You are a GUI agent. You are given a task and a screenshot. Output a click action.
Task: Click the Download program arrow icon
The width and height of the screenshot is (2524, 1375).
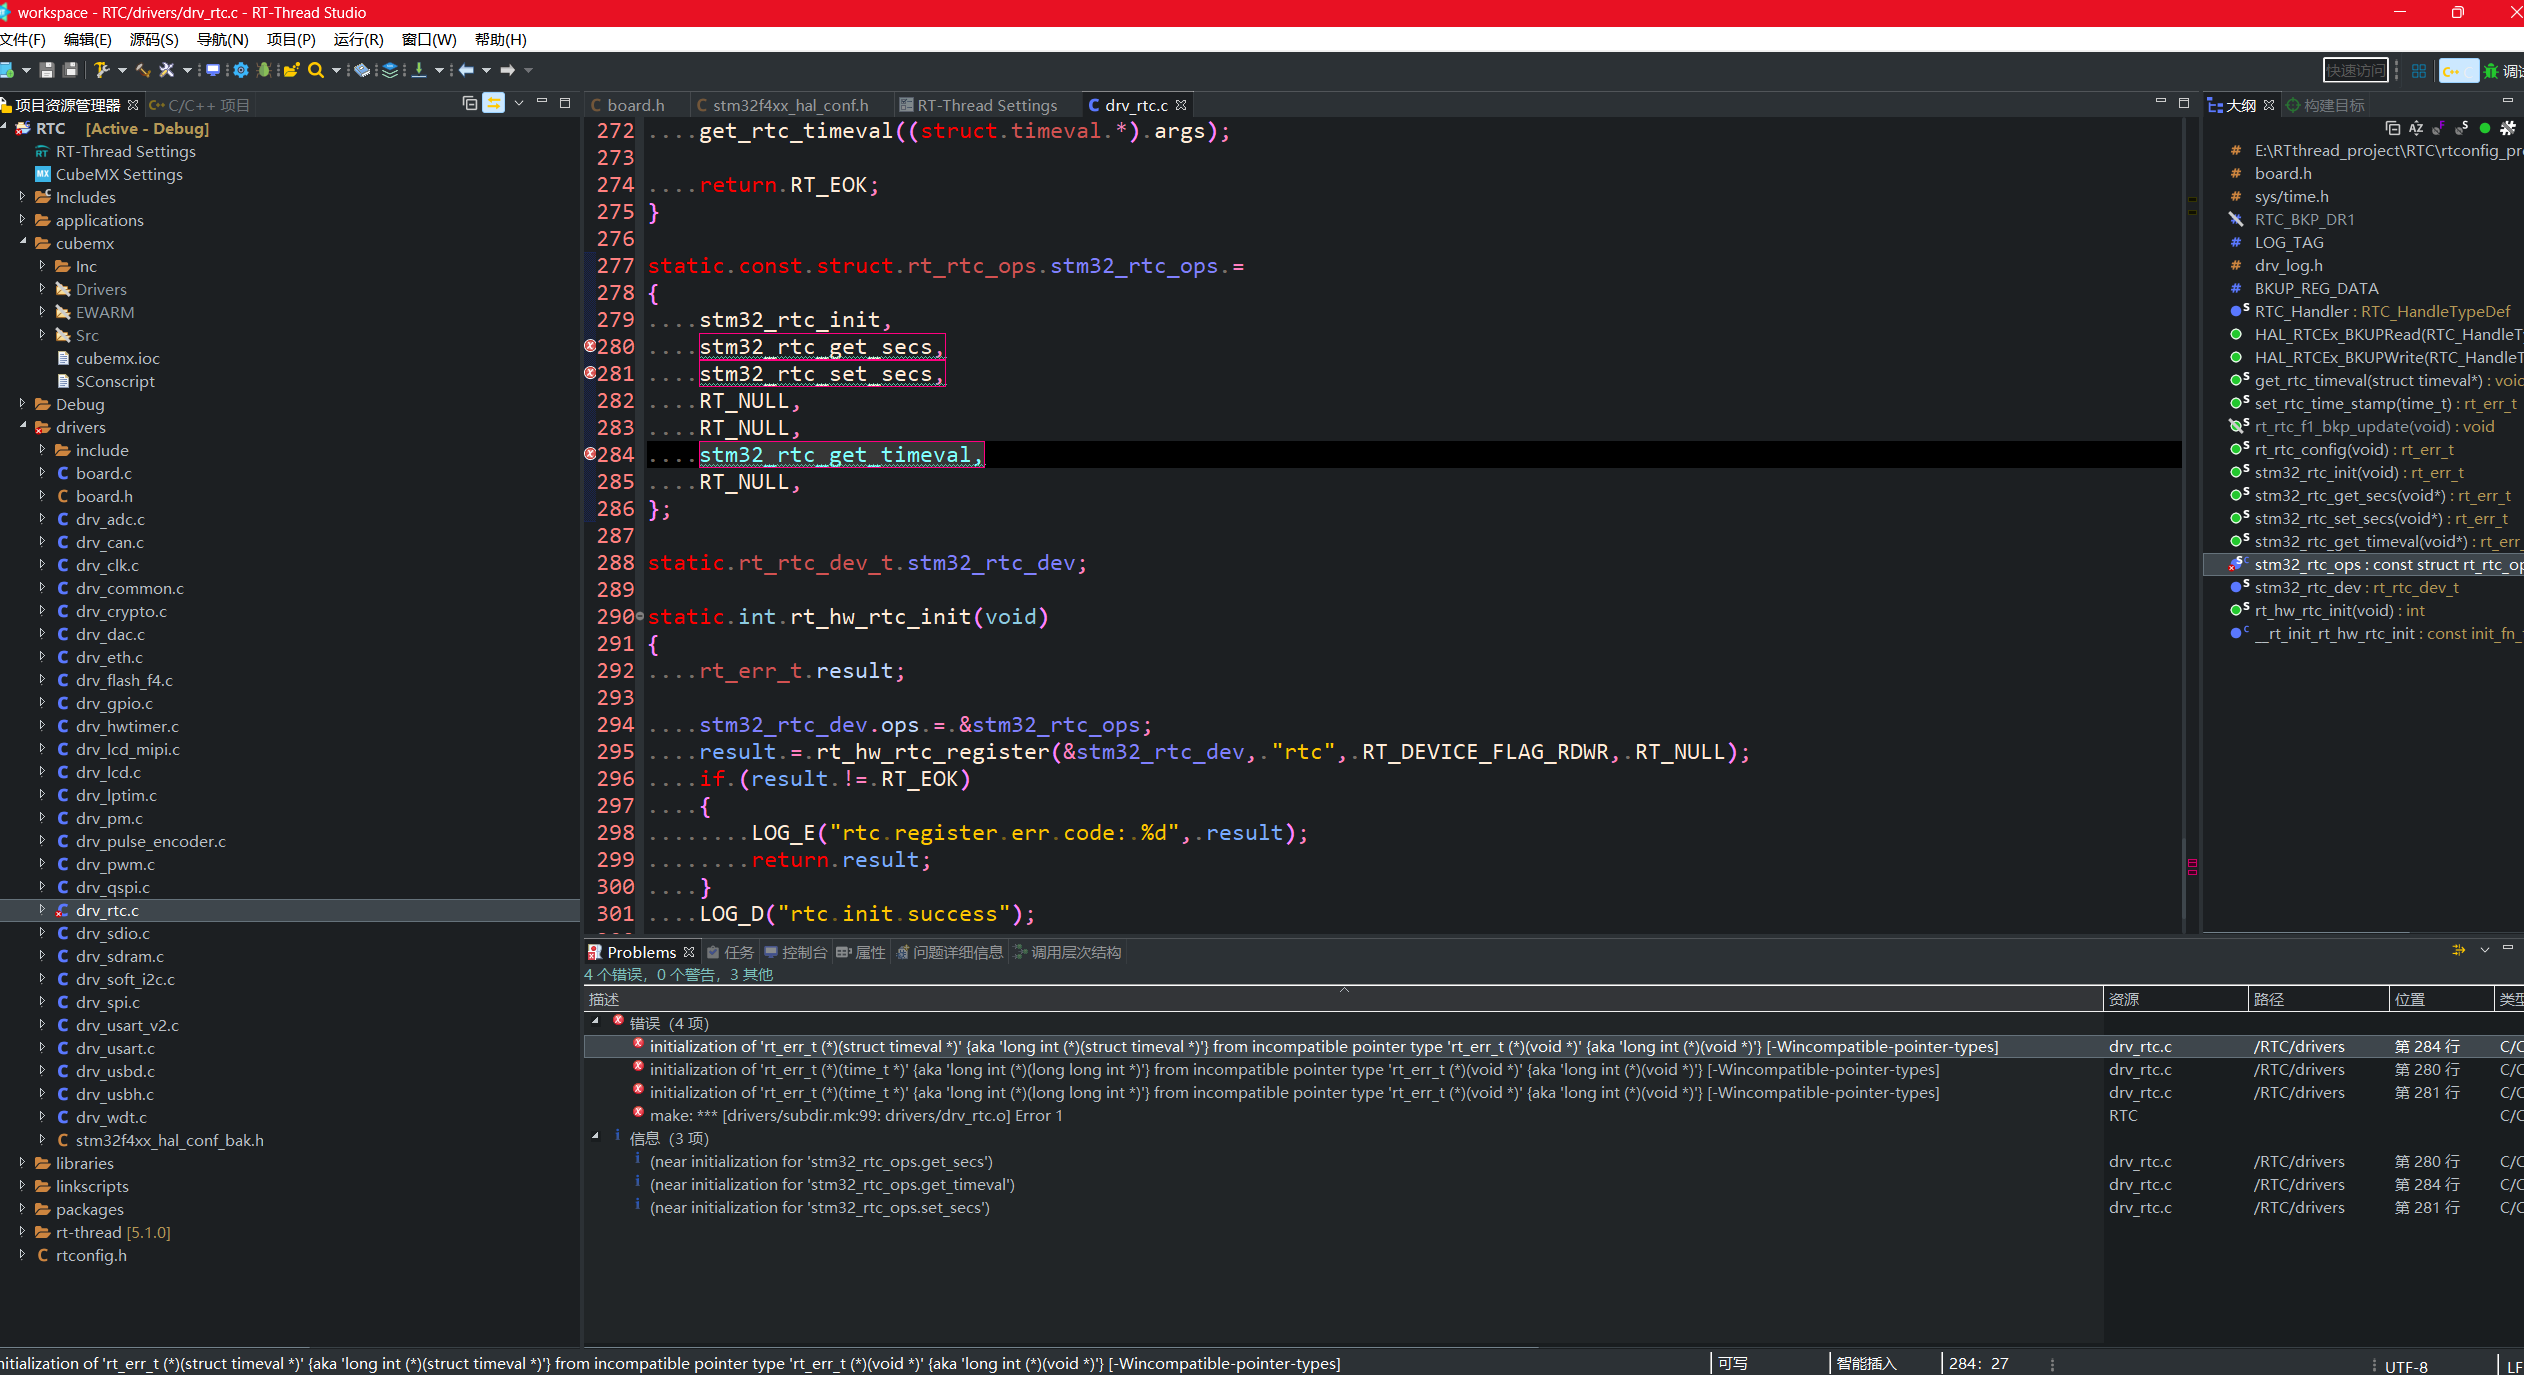(419, 70)
